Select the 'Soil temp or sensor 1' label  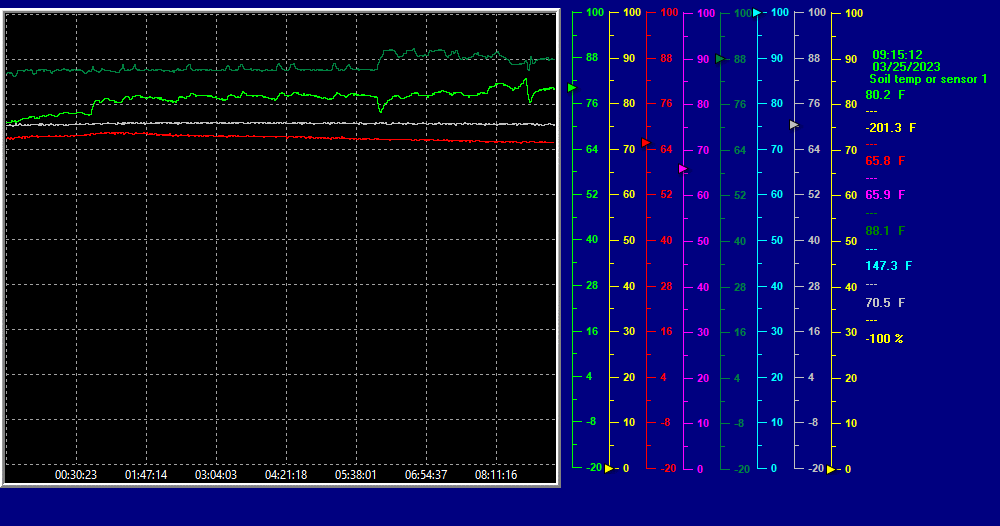[x=928, y=79]
